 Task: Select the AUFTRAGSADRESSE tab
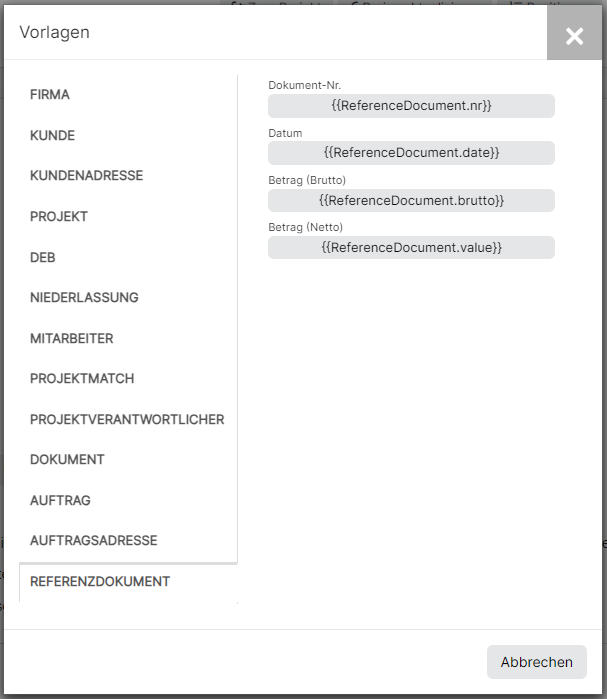point(93,541)
